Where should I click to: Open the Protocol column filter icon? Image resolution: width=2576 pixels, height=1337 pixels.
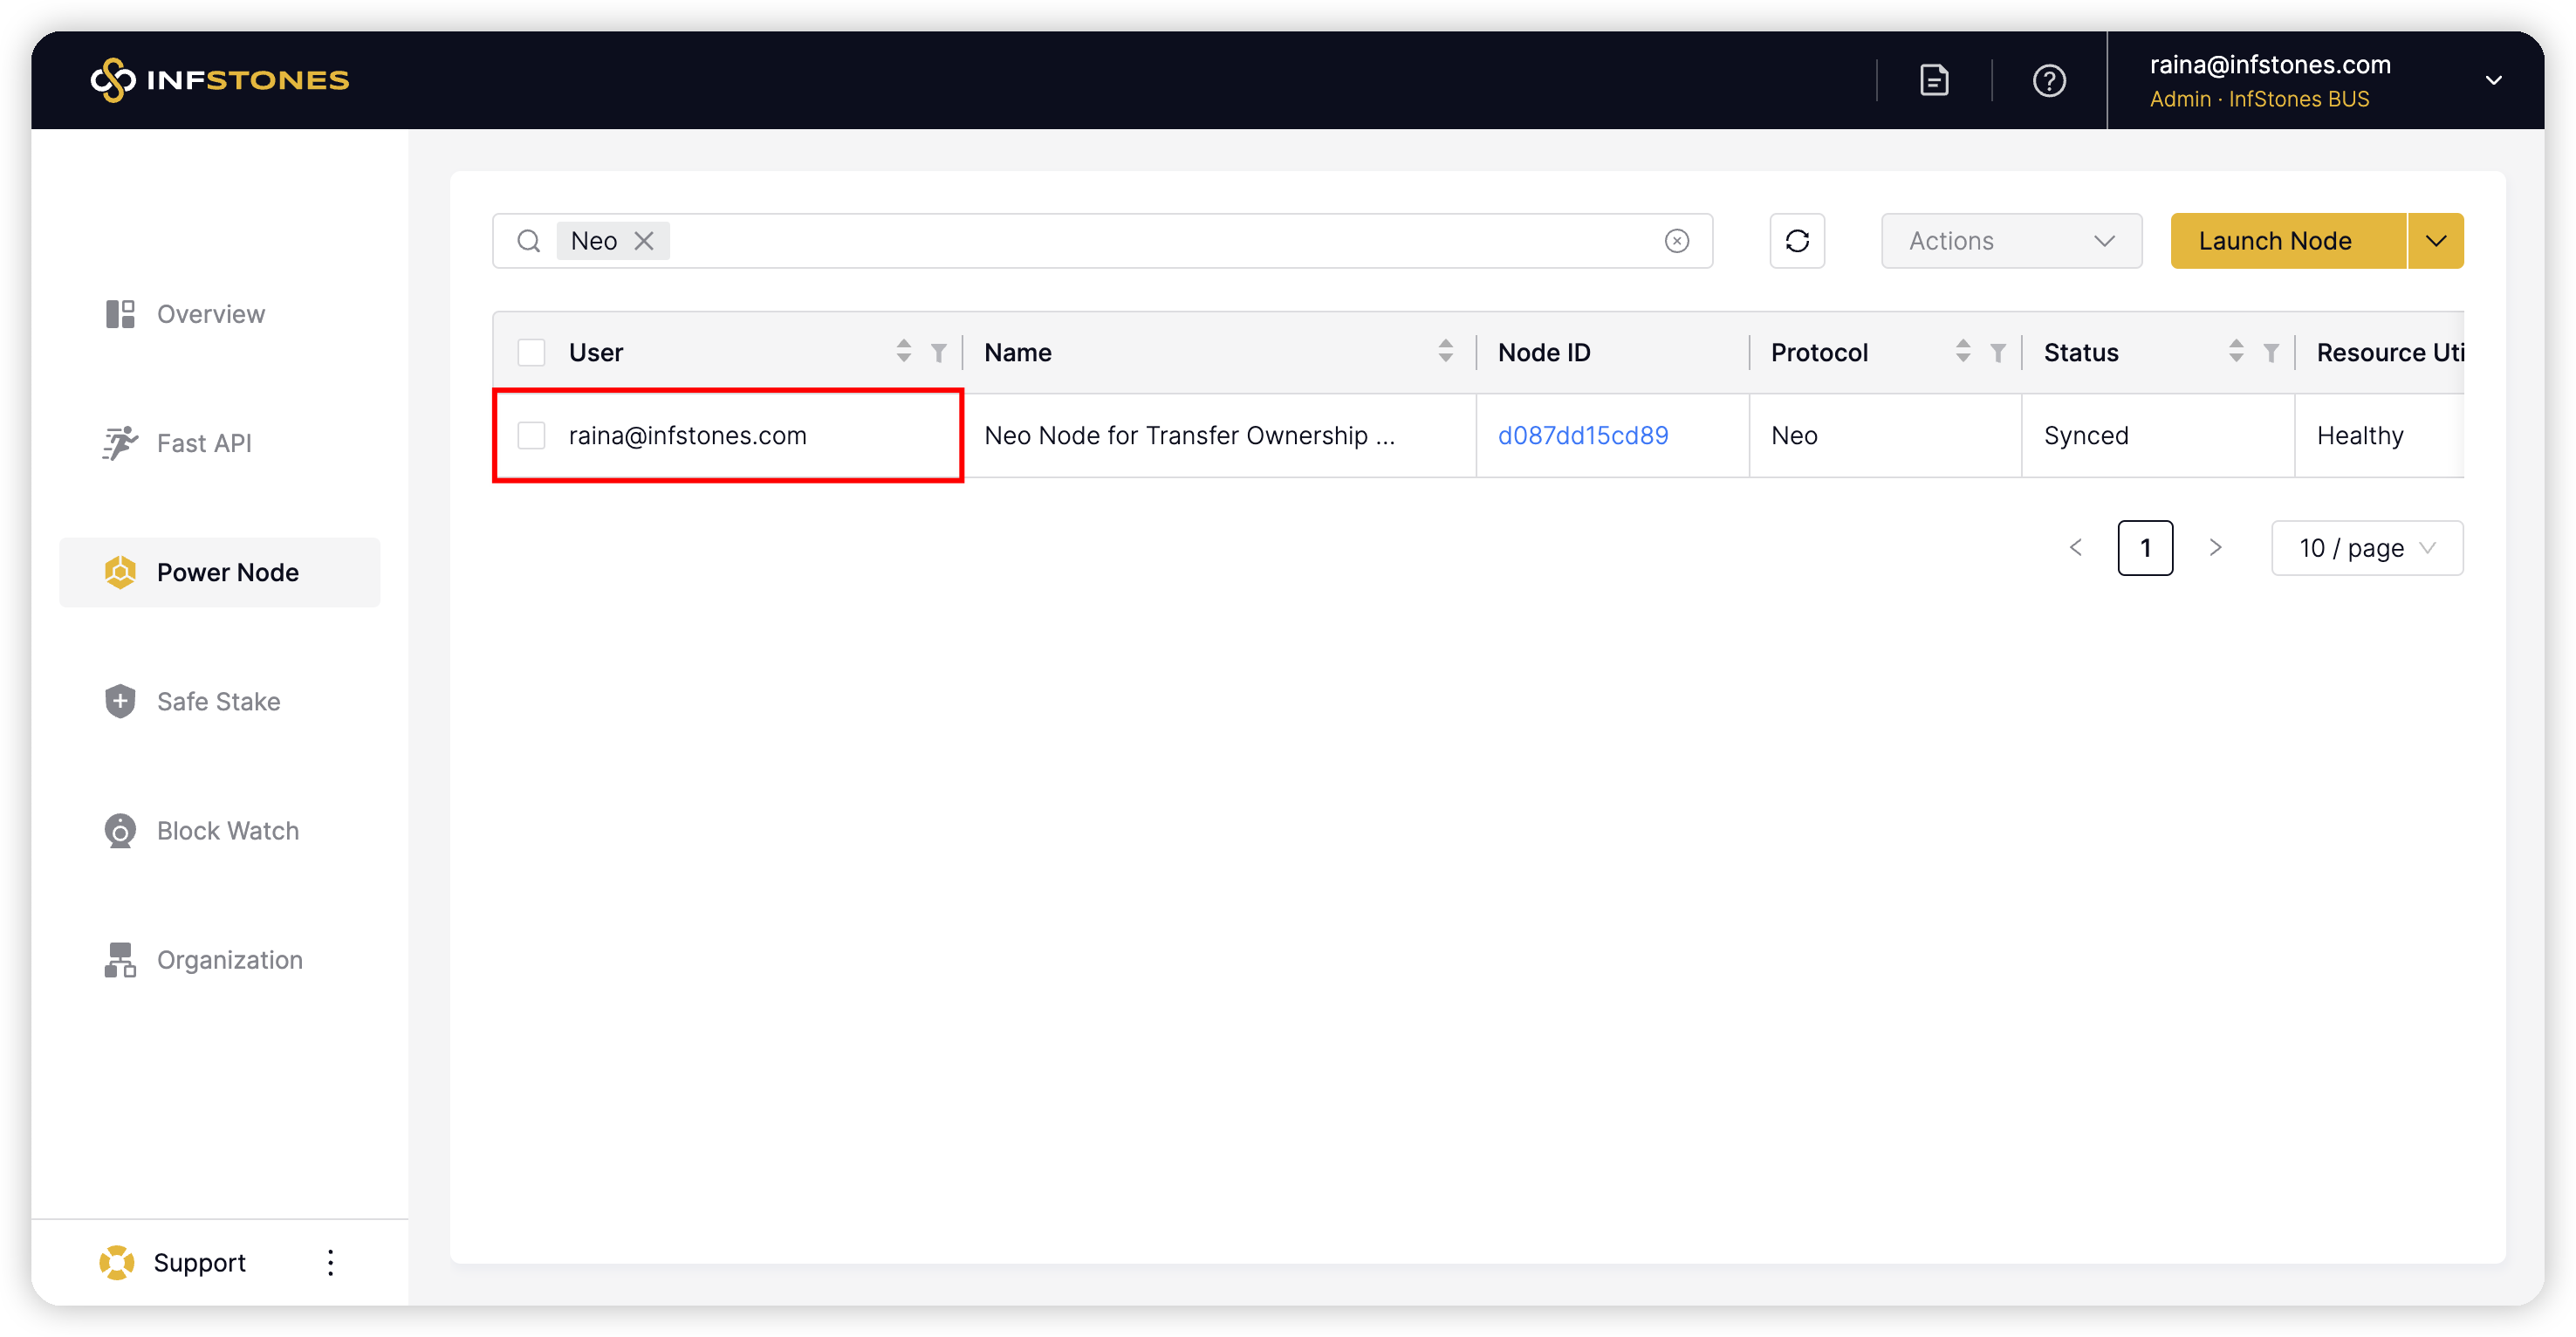tap(1997, 352)
